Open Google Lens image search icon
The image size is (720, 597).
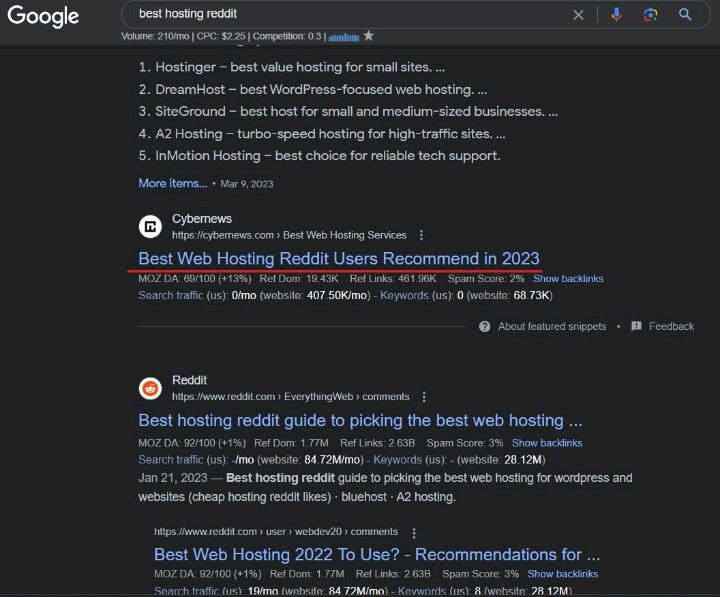(x=650, y=15)
